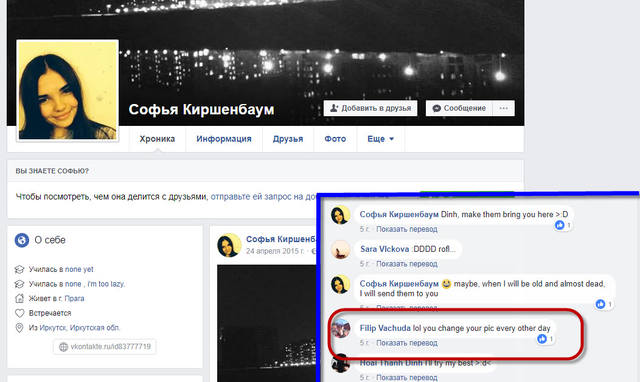Click Софья Киршенбаум name on maybe comment

(x=399, y=283)
